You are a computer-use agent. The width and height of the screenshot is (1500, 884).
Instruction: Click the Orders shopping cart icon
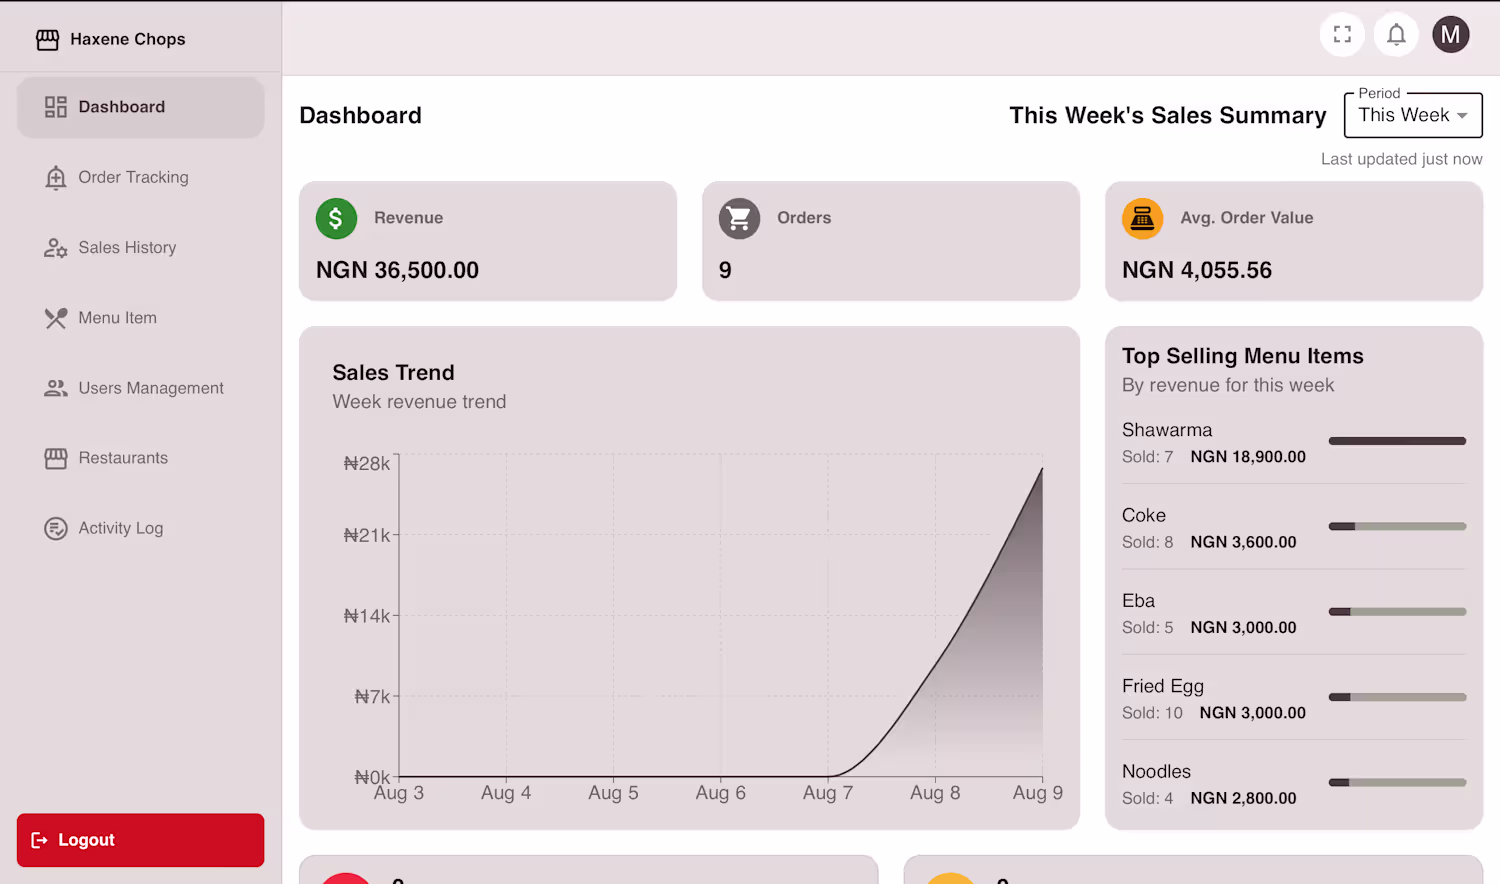click(x=739, y=218)
